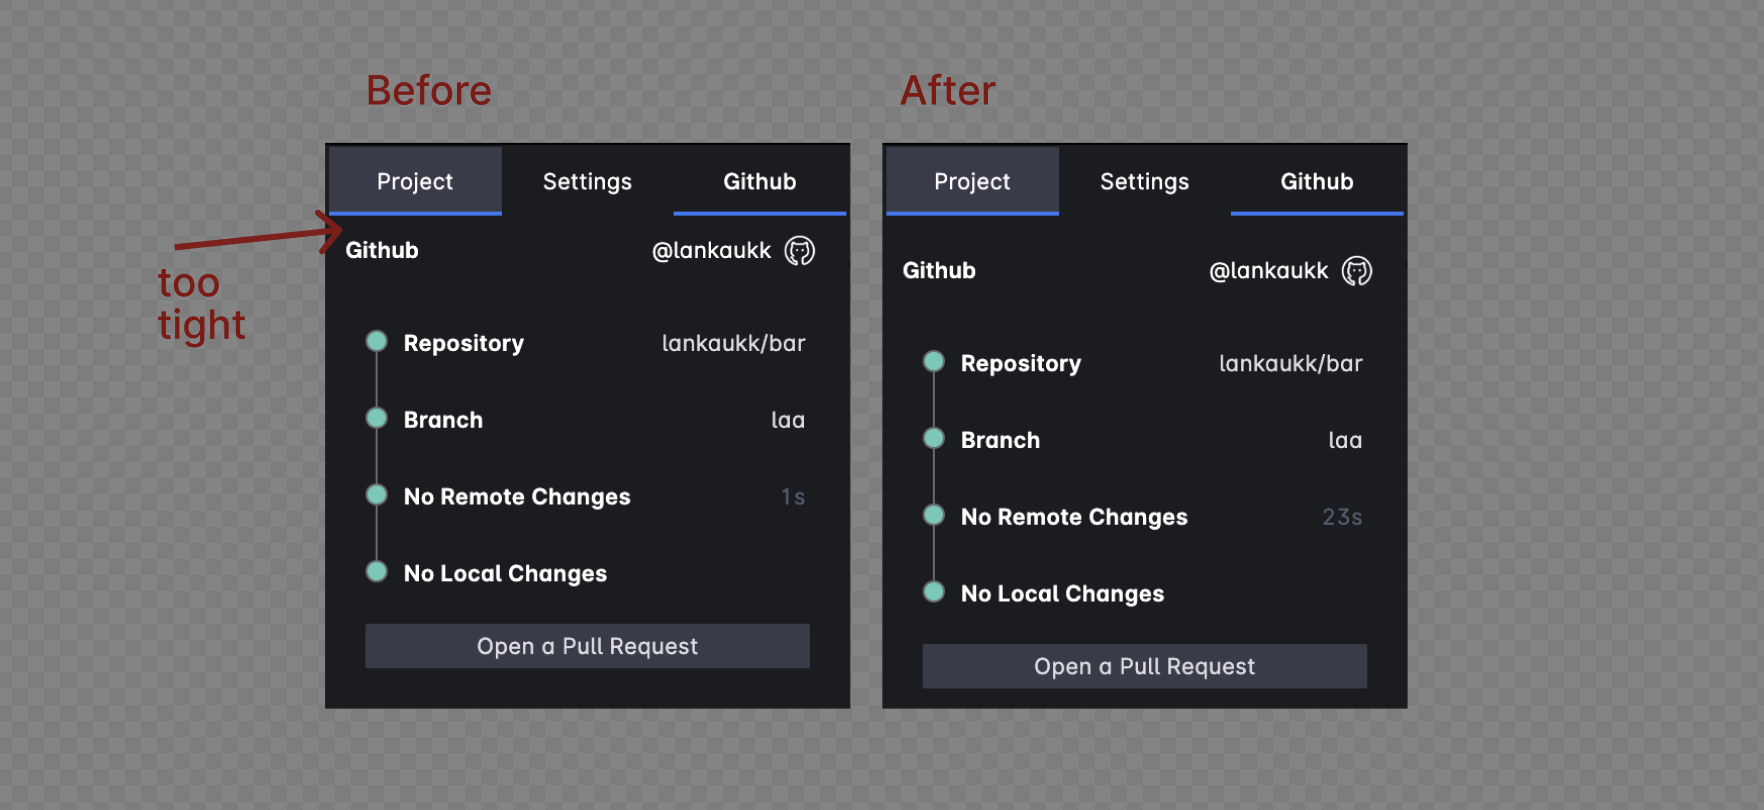Toggle the No Local Changes status in Before panel

tap(376, 571)
